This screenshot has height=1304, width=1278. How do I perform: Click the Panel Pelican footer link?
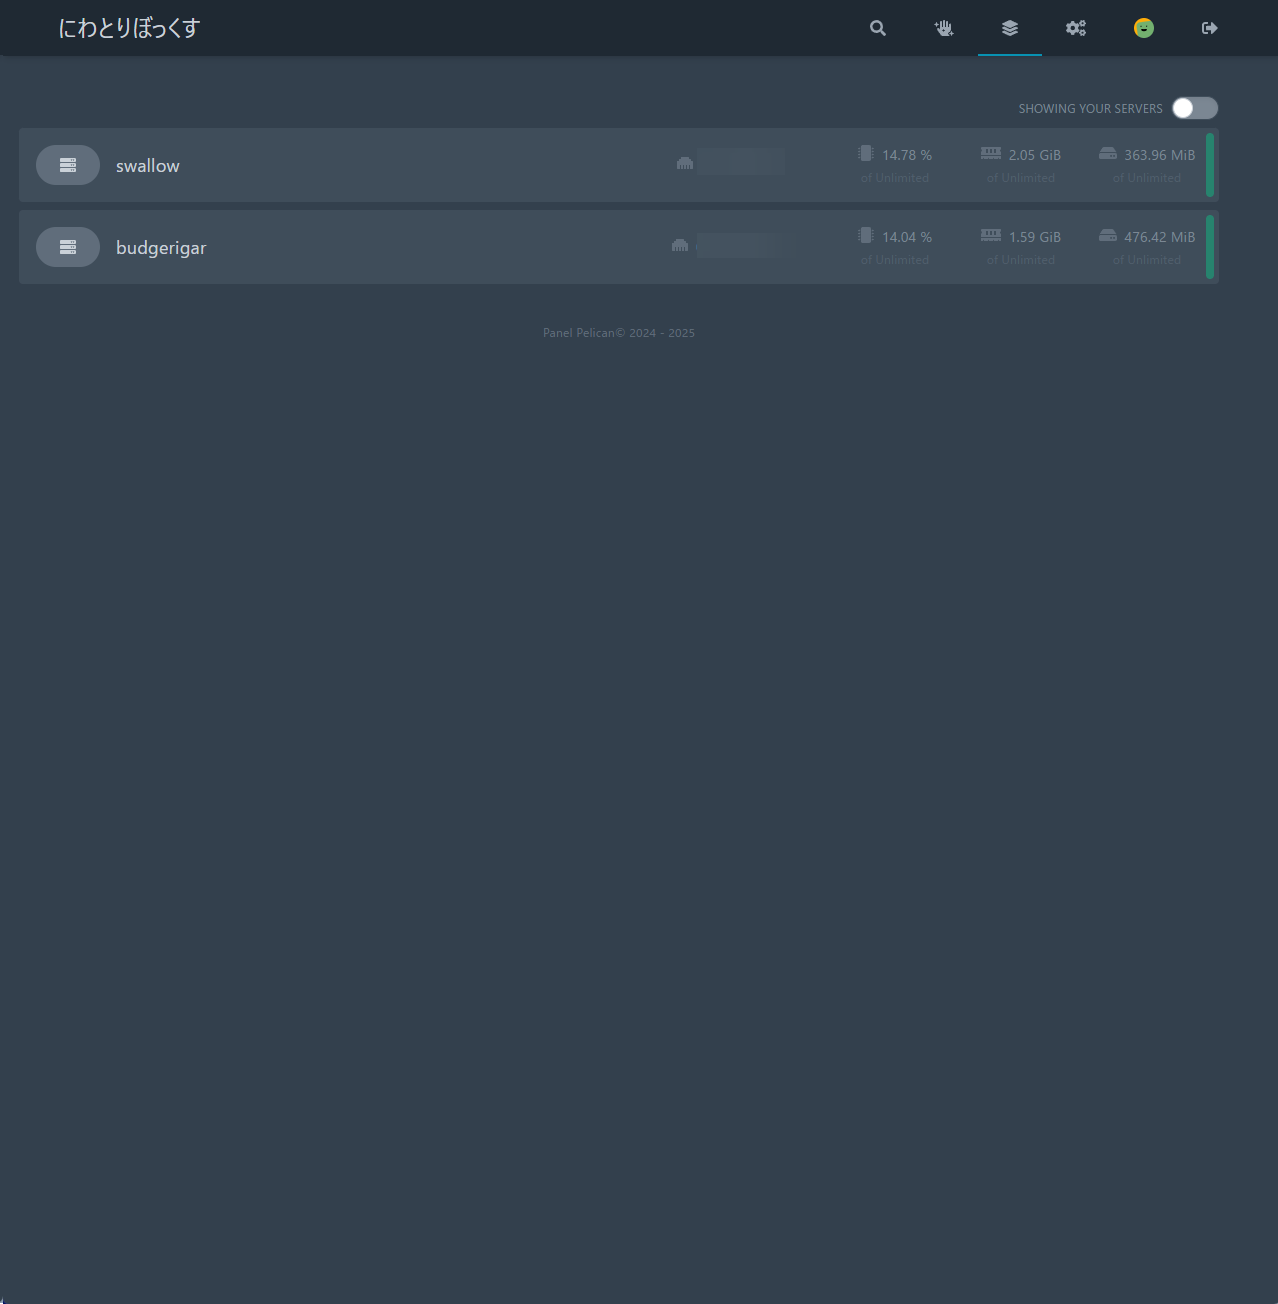(x=579, y=333)
